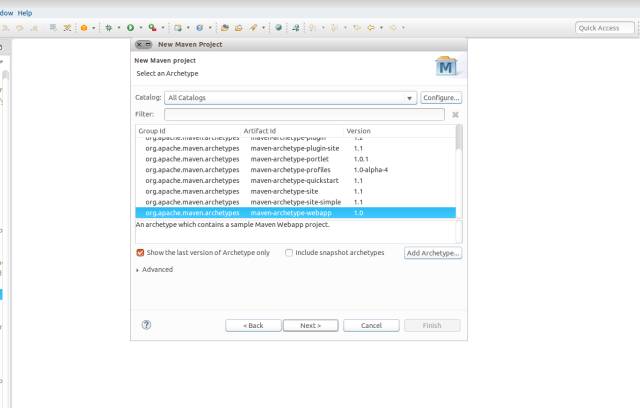Viewport: 640px width, 408px height.
Task: Click the Search pencil toolbar icon
Action: (253, 28)
